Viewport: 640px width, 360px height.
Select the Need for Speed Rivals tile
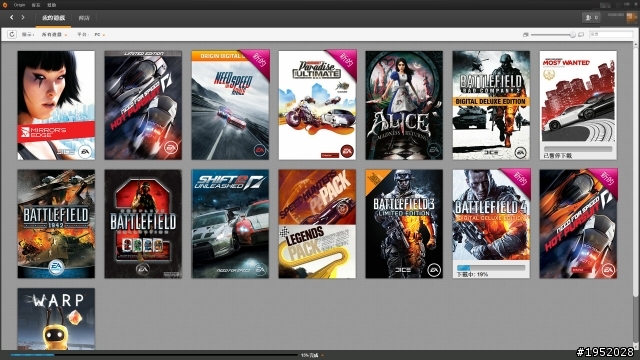pos(230,105)
